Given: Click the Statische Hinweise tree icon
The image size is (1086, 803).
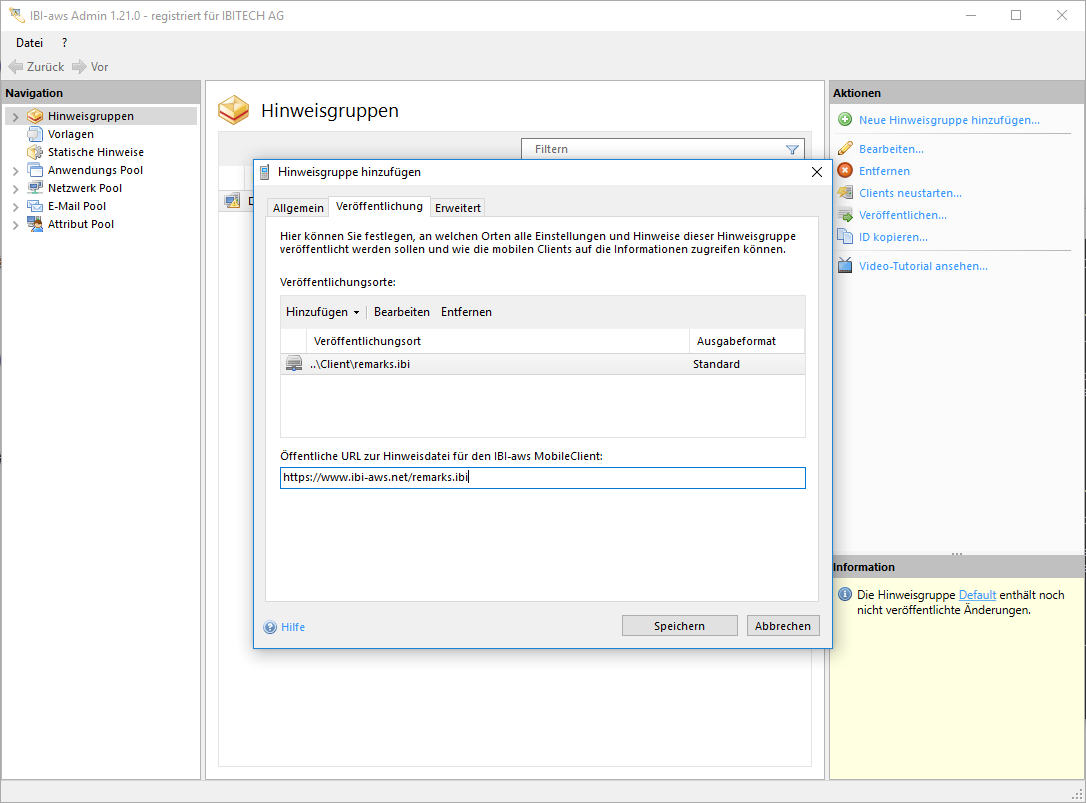Looking at the screenshot, I should [x=35, y=152].
